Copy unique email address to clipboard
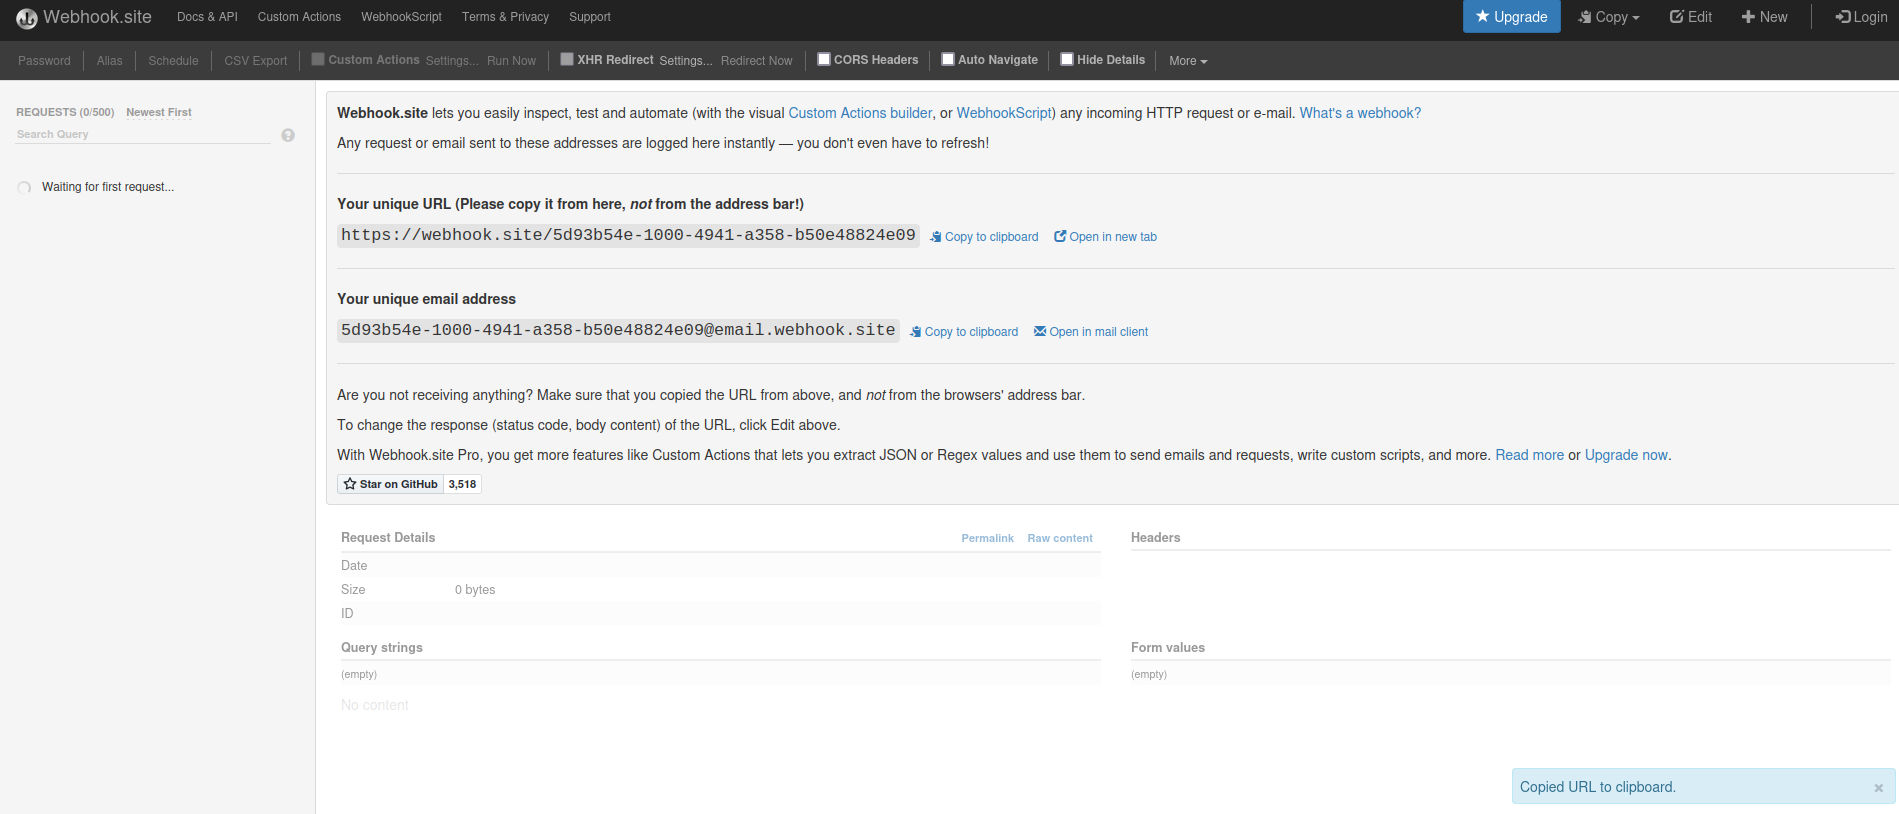Screen dimensions: 1899x814 click(x=964, y=332)
